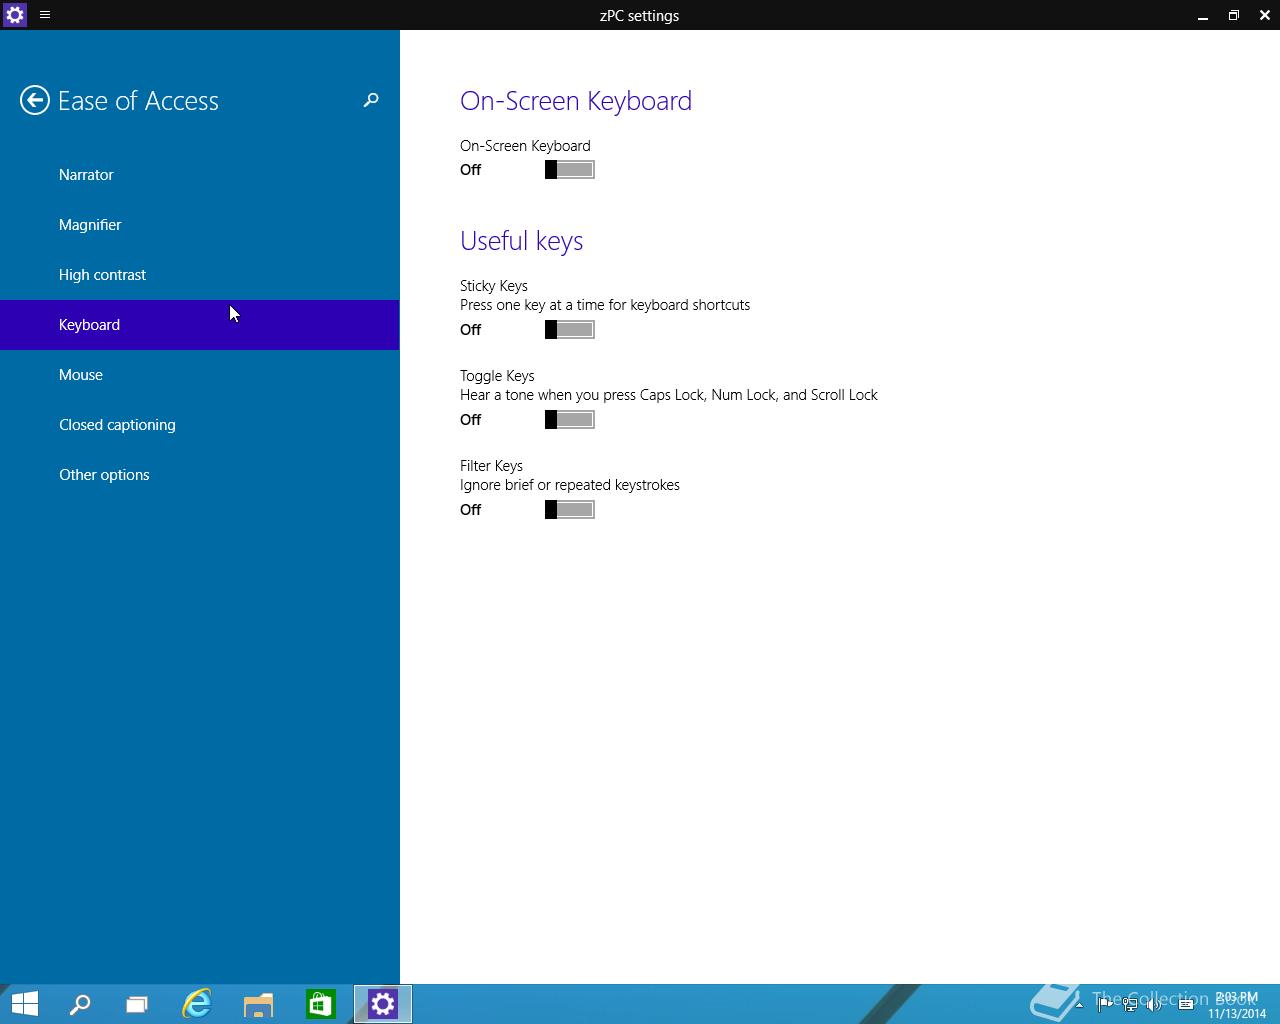Turn on the On-Screen Keyboard switch

570,170
